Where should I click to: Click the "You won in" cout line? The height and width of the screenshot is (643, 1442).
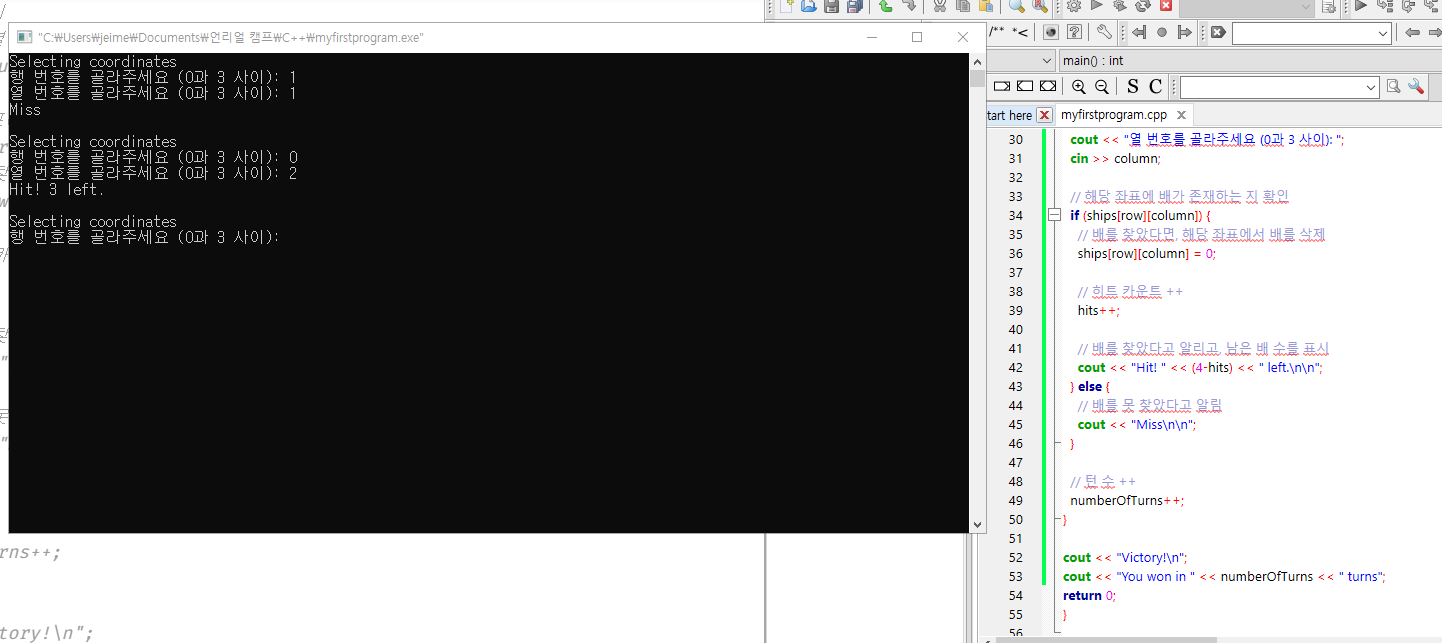[x=1224, y=576]
